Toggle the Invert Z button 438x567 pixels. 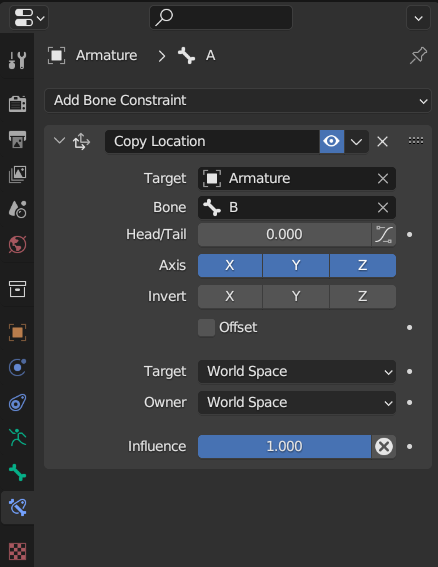coord(362,297)
